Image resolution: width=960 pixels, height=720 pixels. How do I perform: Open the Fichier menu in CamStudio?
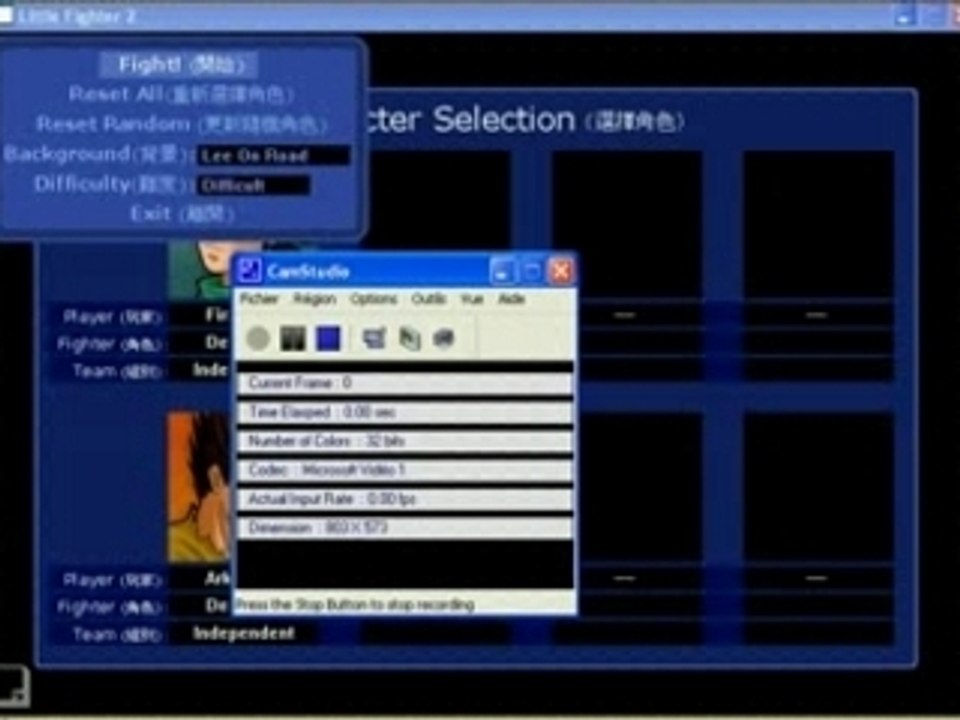[x=259, y=299]
